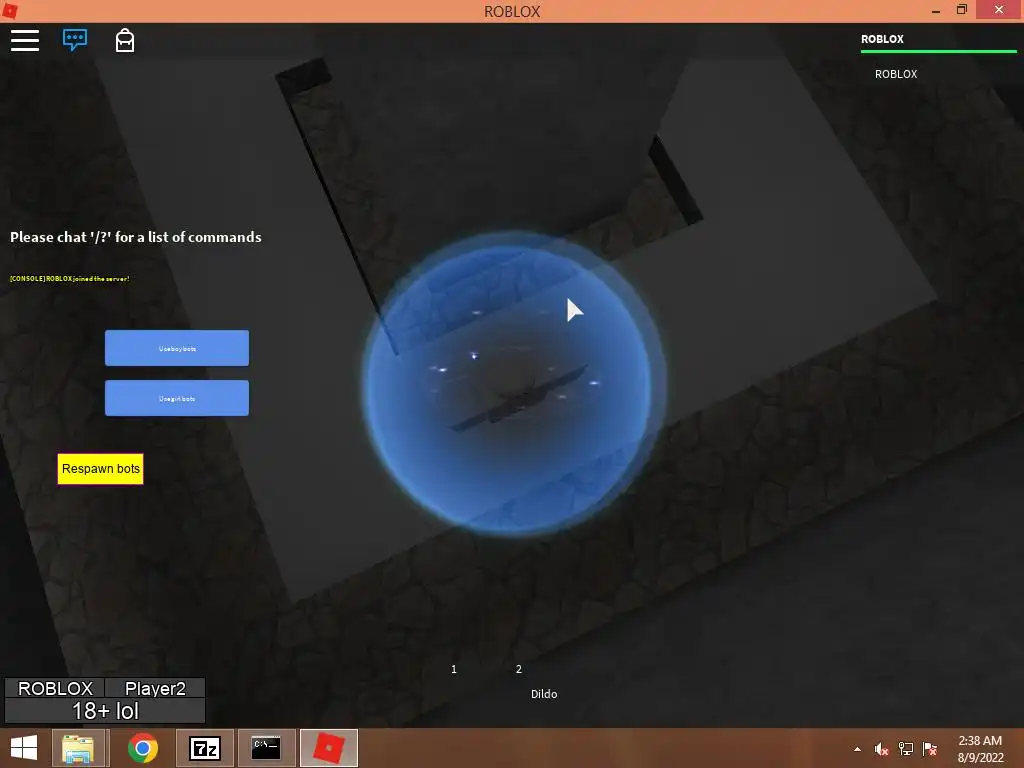Click the ROBLOX leaderboard header
This screenshot has height=768, width=1024.
[882, 39]
